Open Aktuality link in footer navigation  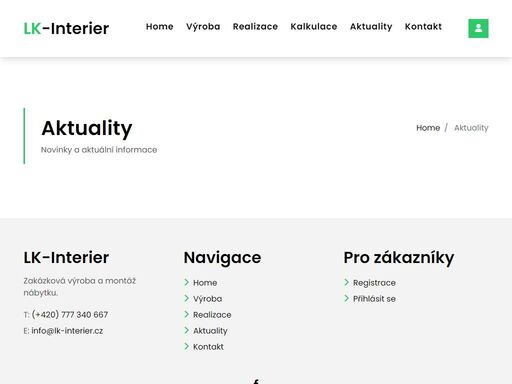210,331
